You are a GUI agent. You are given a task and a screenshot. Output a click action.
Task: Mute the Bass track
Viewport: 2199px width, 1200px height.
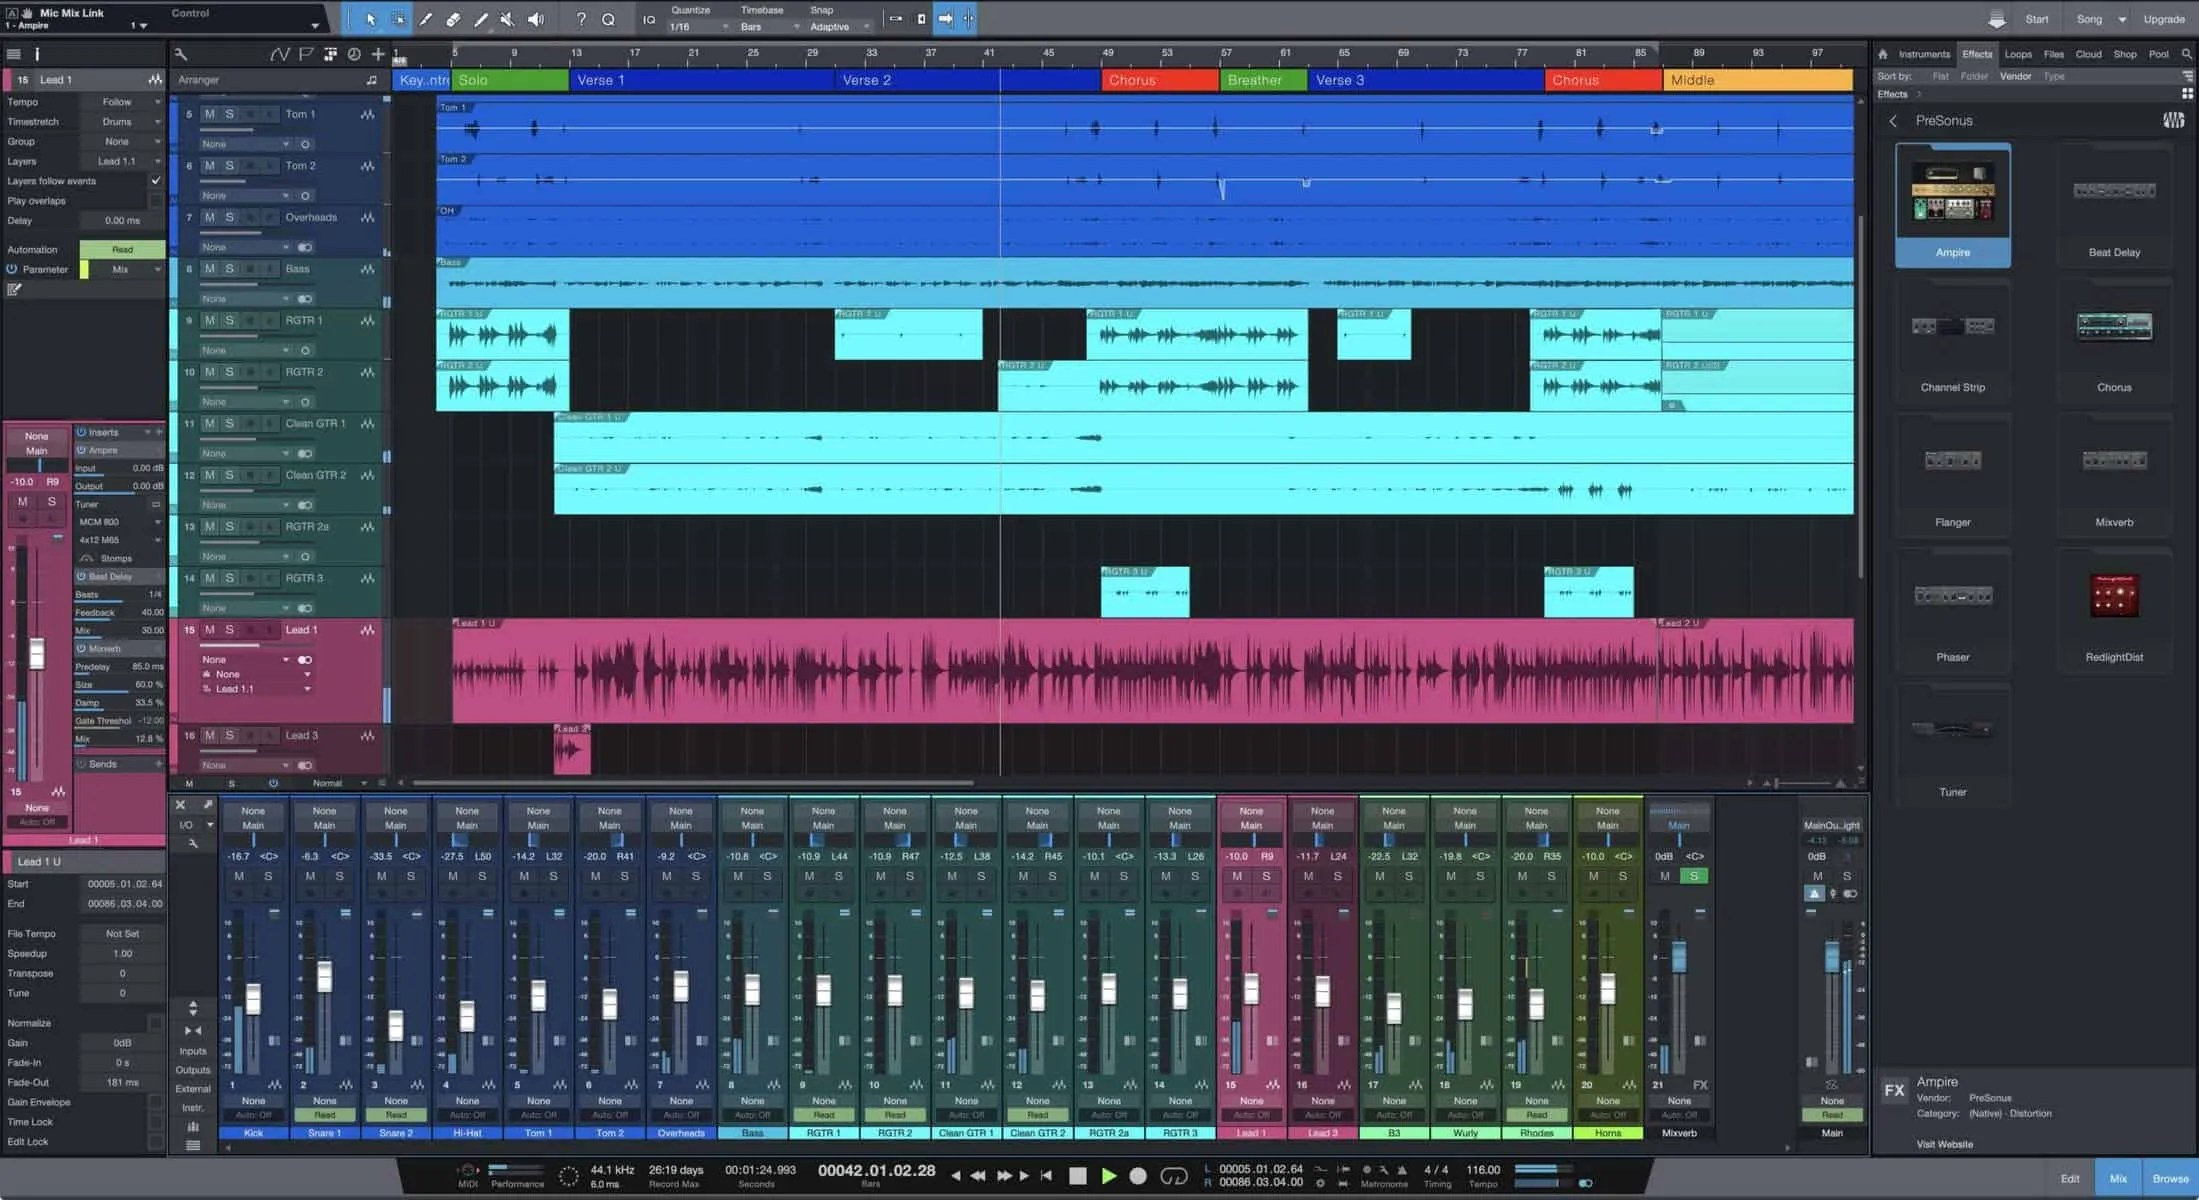click(x=209, y=268)
